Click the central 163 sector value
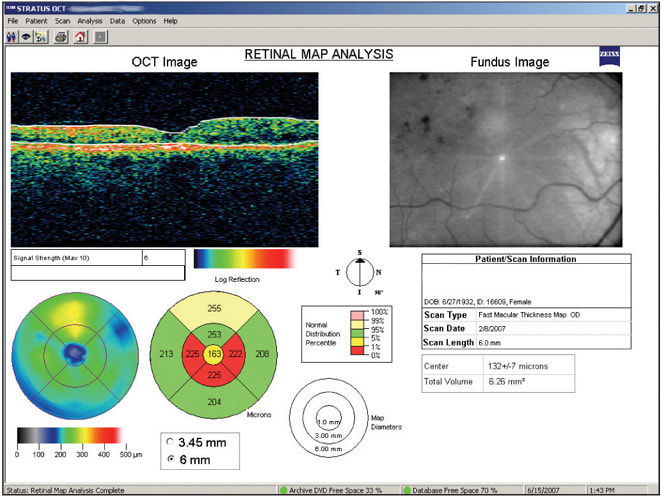The width and height of the screenshot is (662, 497). (x=214, y=354)
